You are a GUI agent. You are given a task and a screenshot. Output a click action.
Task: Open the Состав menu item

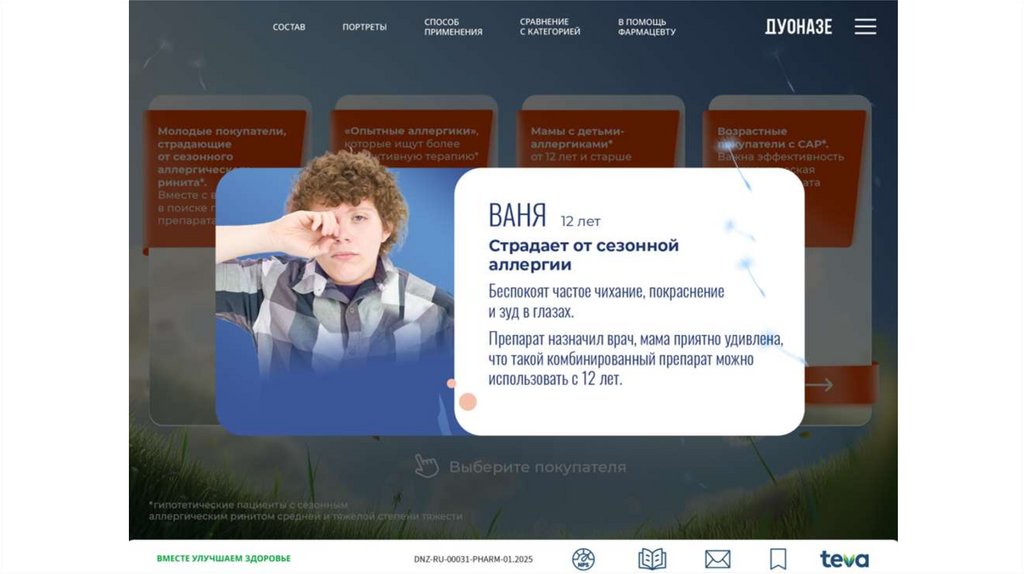tap(289, 27)
